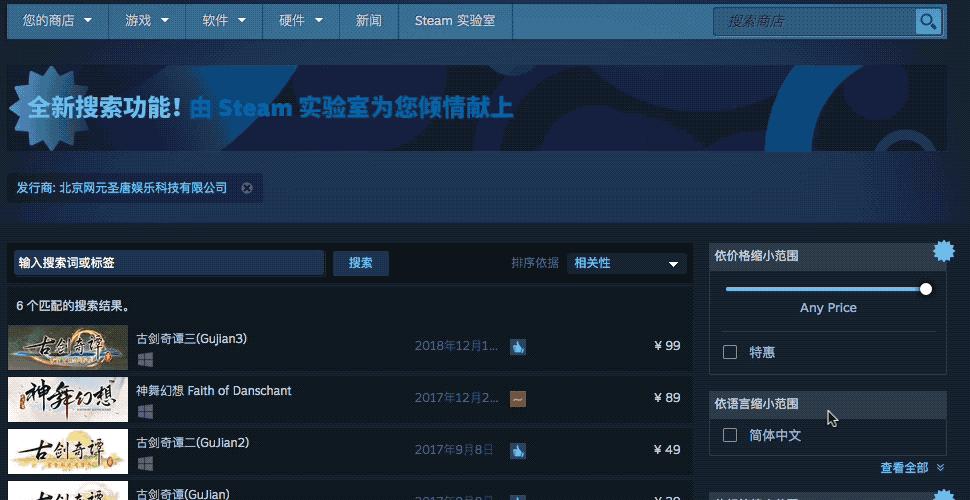Viewport: 970px width, 500px height.
Task: Click the 搜索 button
Action: point(361,263)
